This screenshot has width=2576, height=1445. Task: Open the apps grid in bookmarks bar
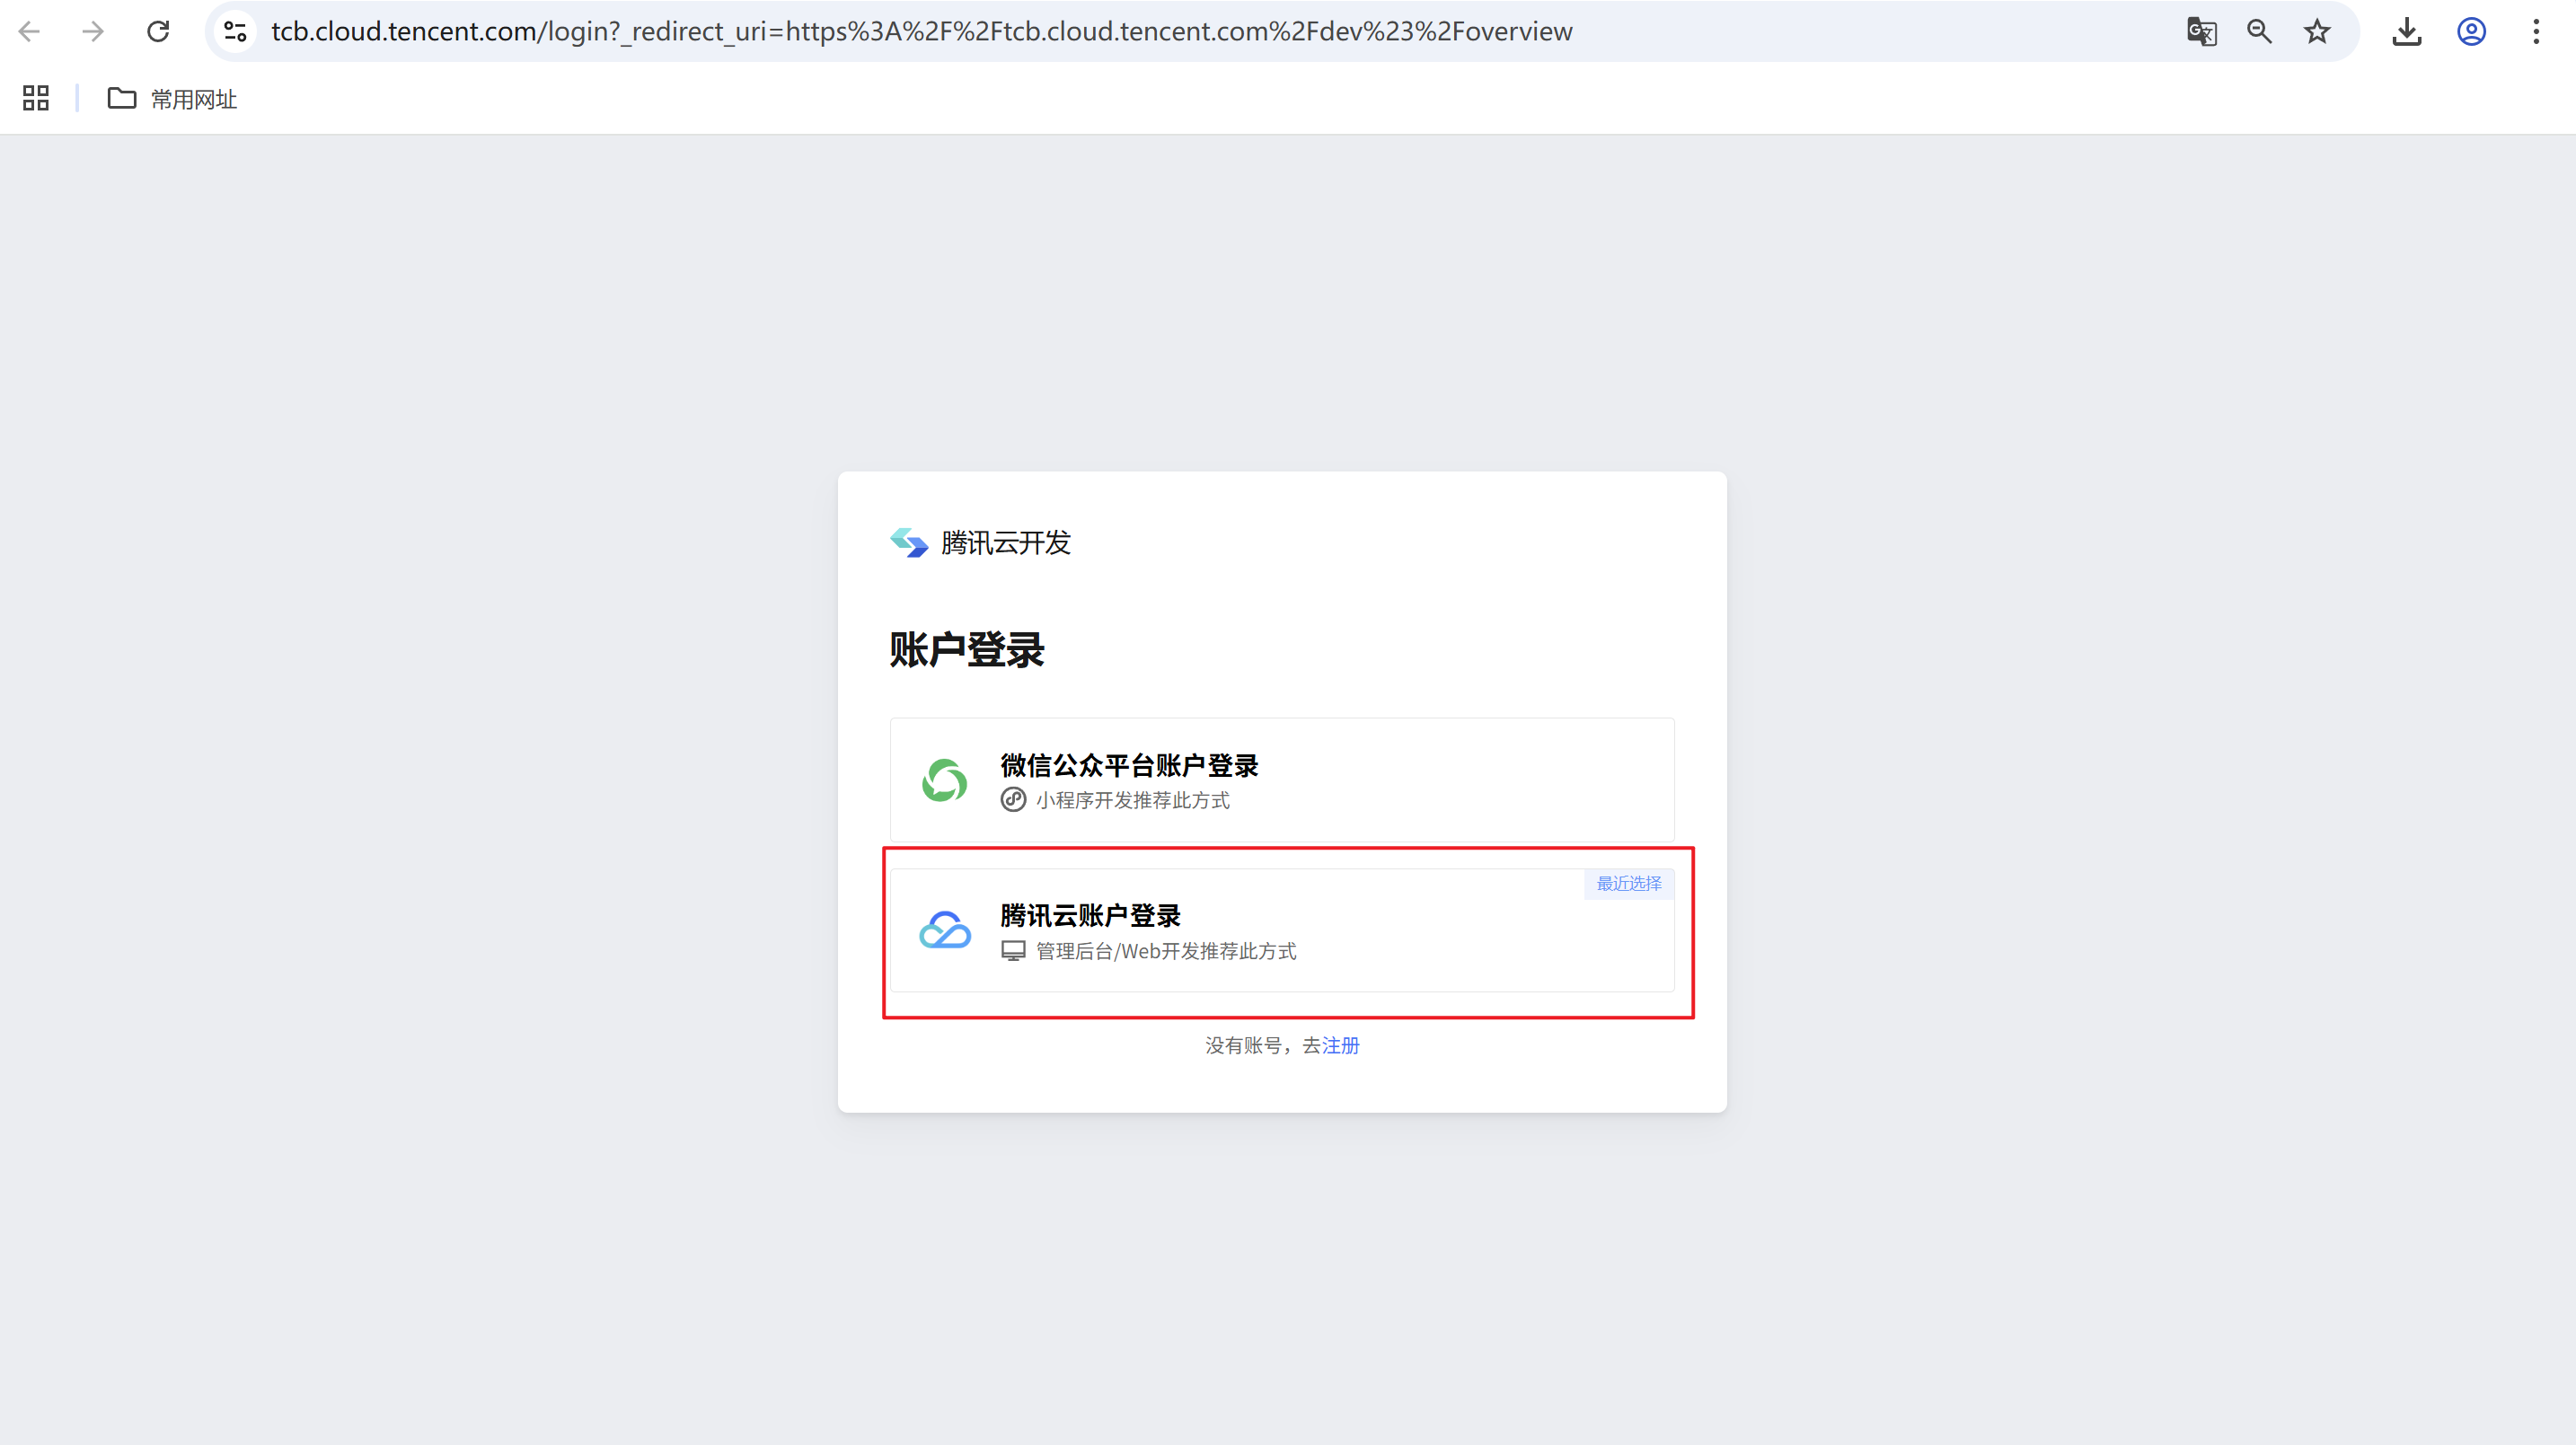point(36,98)
